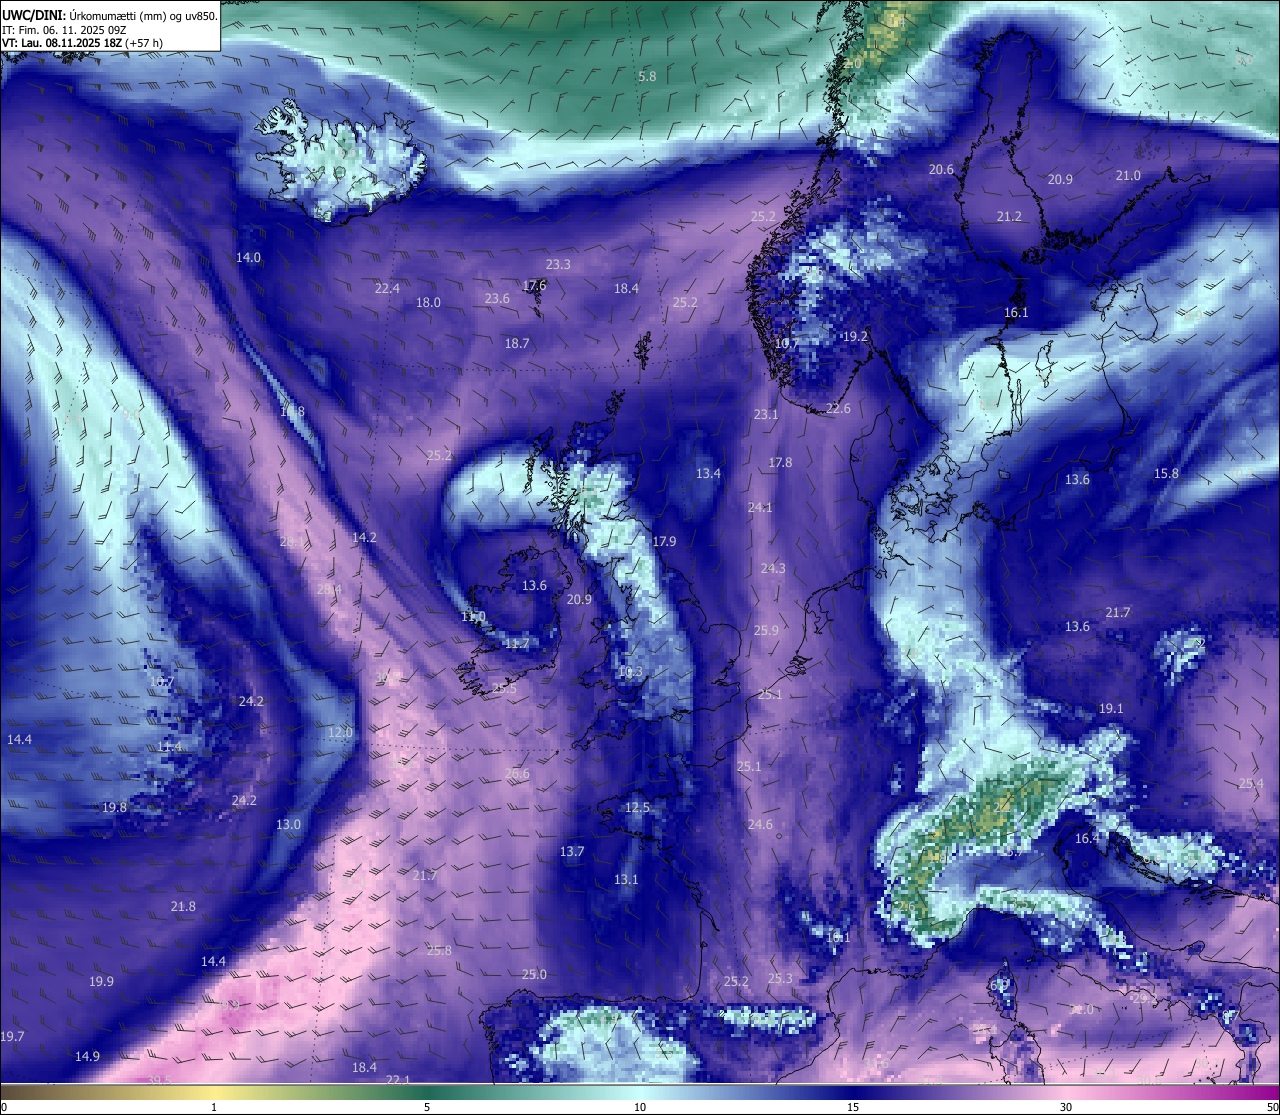Click the 23.6 value label
Screen dimensions: 1280x1115
click(x=497, y=299)
